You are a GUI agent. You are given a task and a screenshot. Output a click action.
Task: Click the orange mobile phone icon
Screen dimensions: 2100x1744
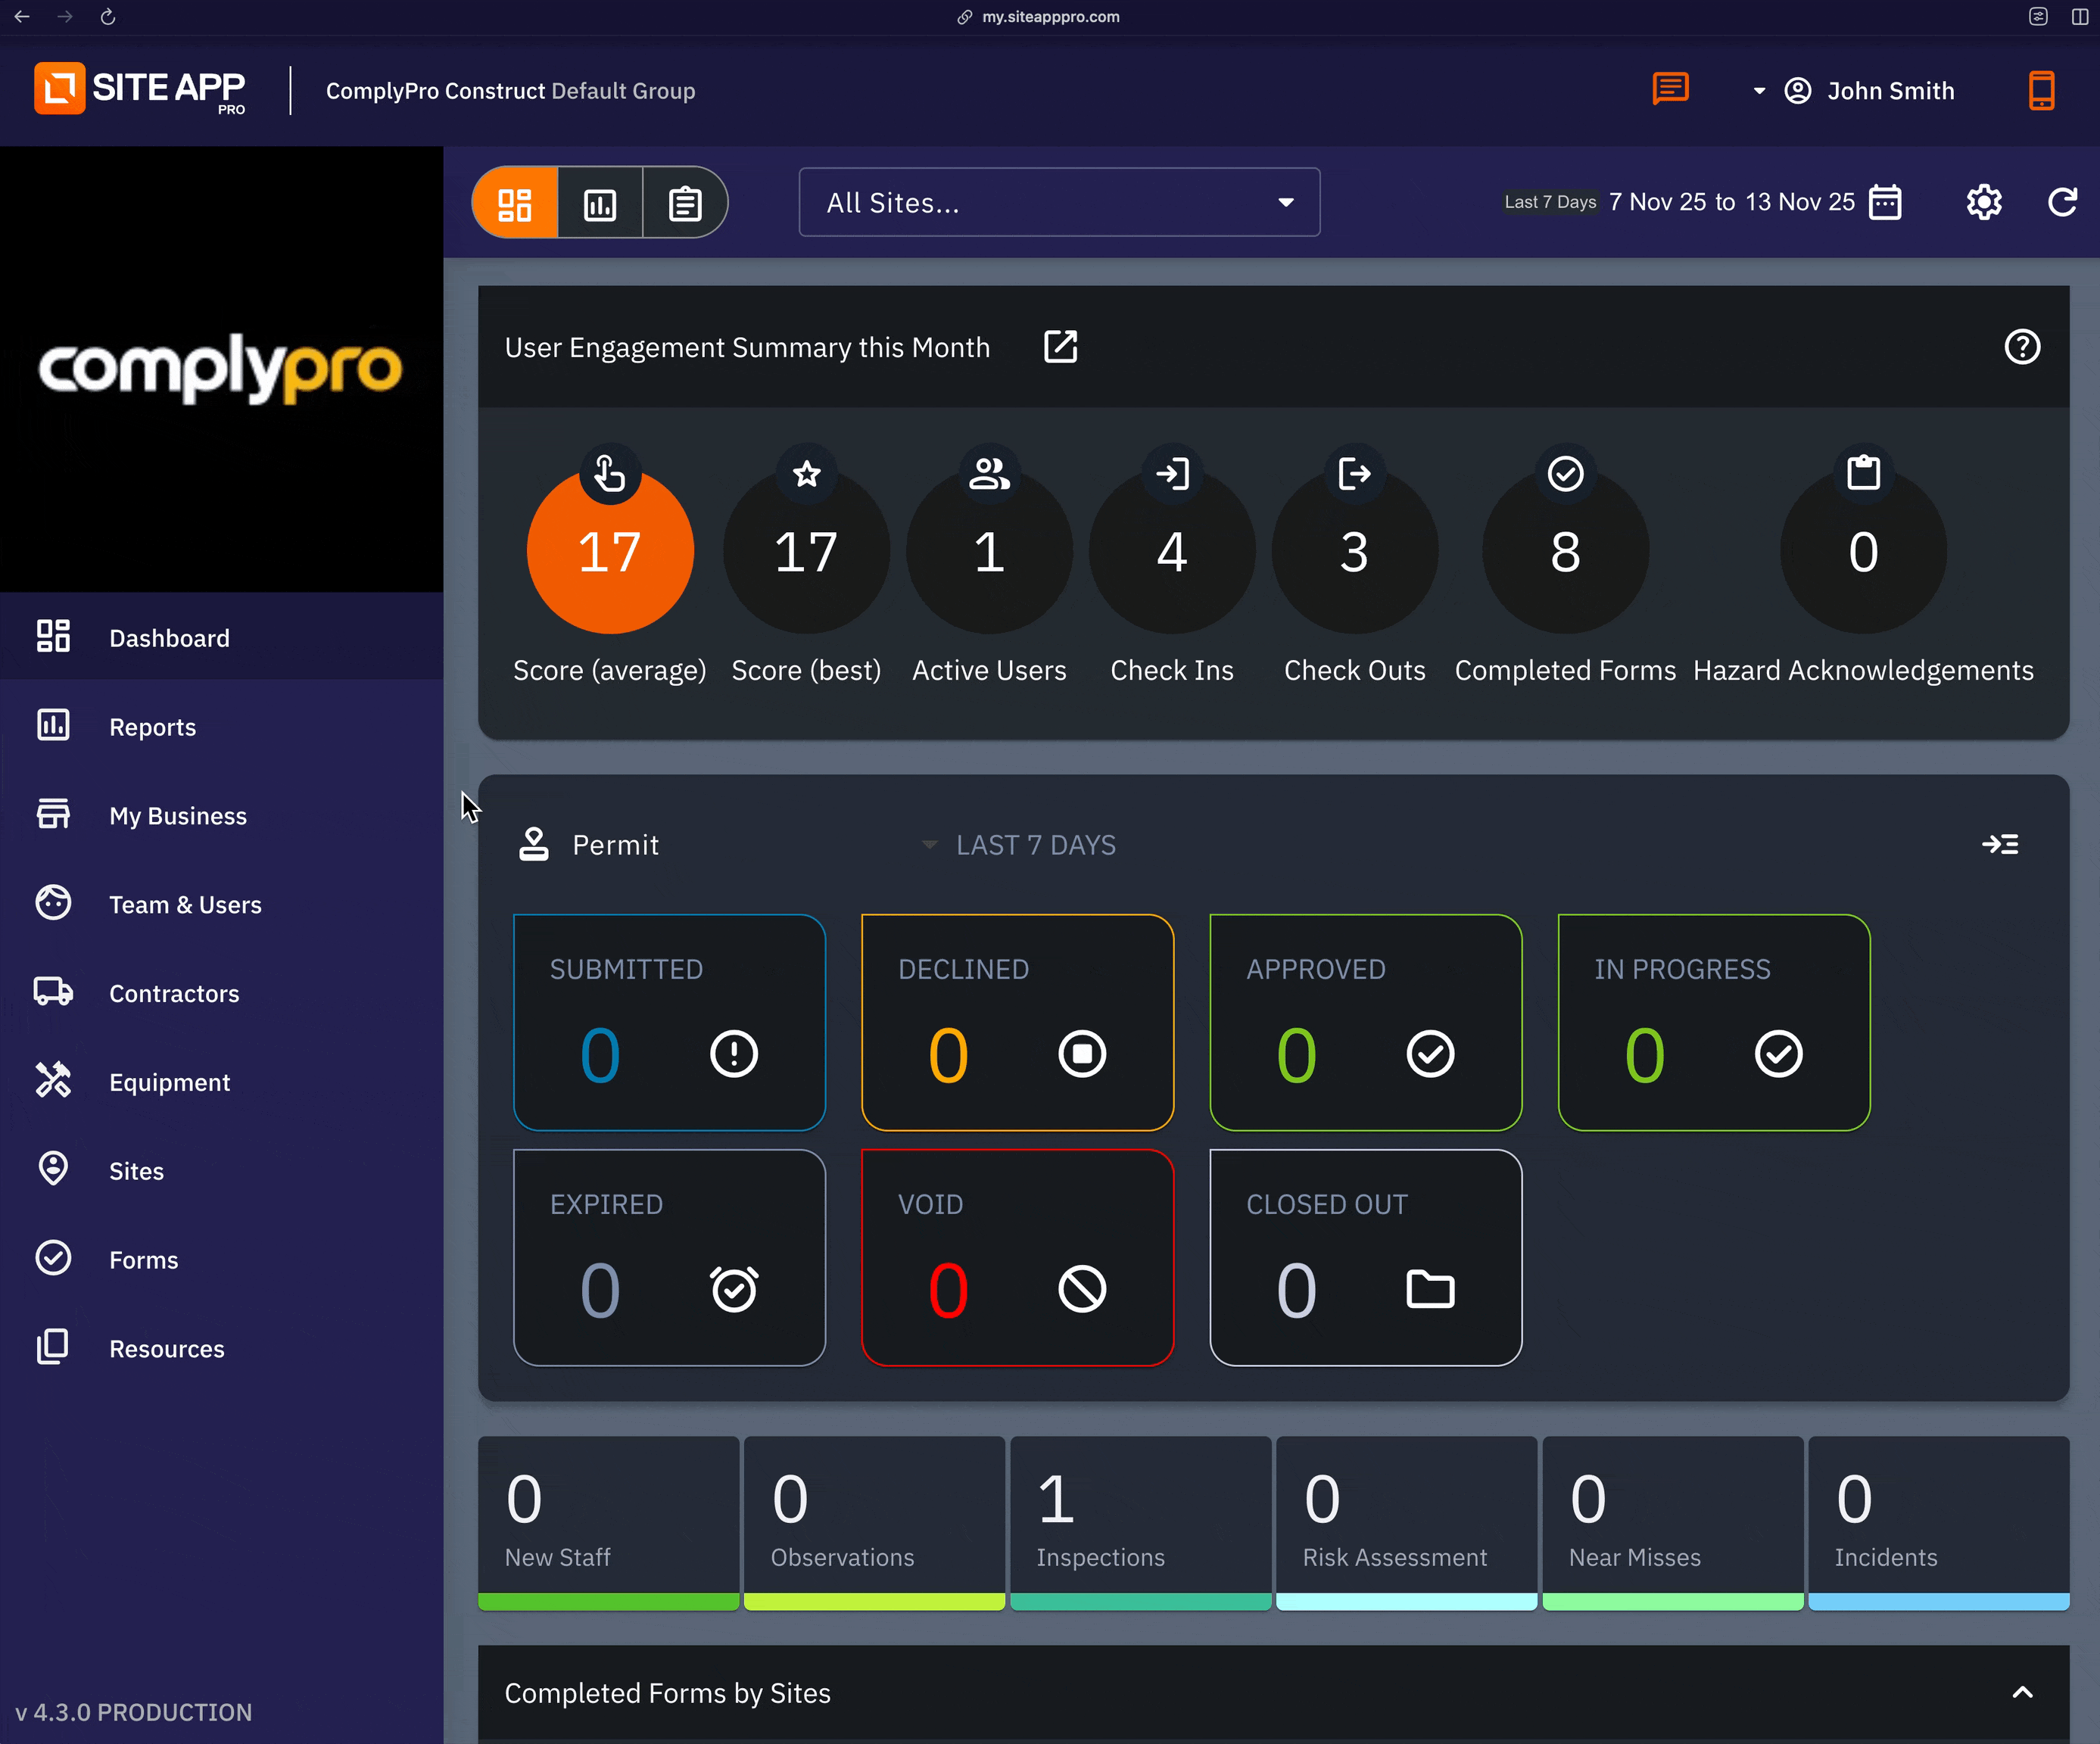(2041, 91)
